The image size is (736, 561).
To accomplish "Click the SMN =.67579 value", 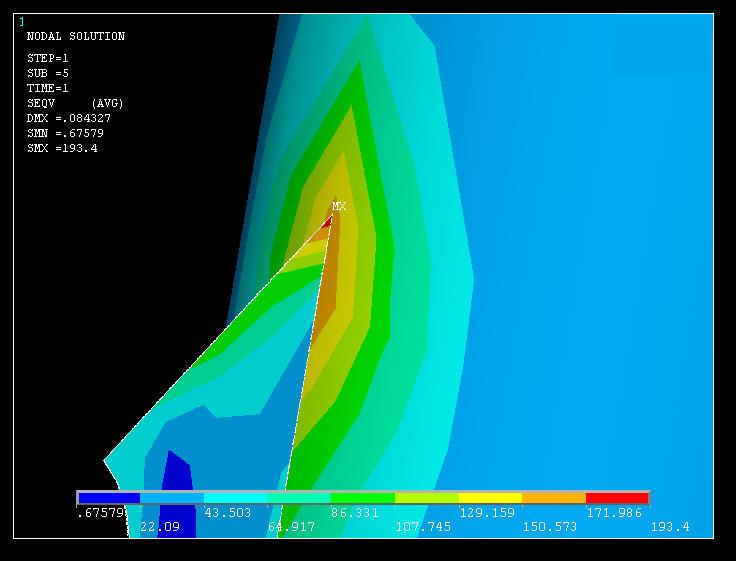I will pyautogui.click(x=65, y=133).
